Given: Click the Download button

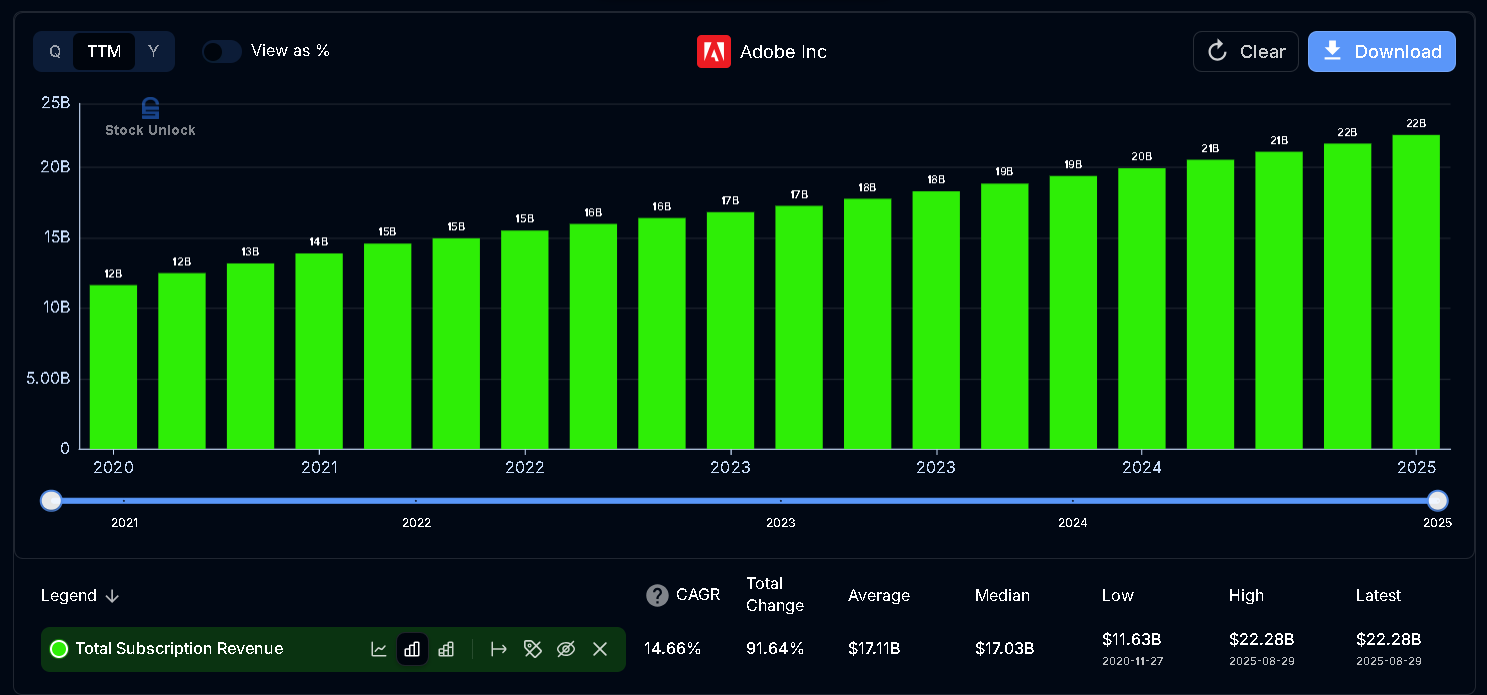Looking at the screenshot, I should click(x=1382, y=52).
